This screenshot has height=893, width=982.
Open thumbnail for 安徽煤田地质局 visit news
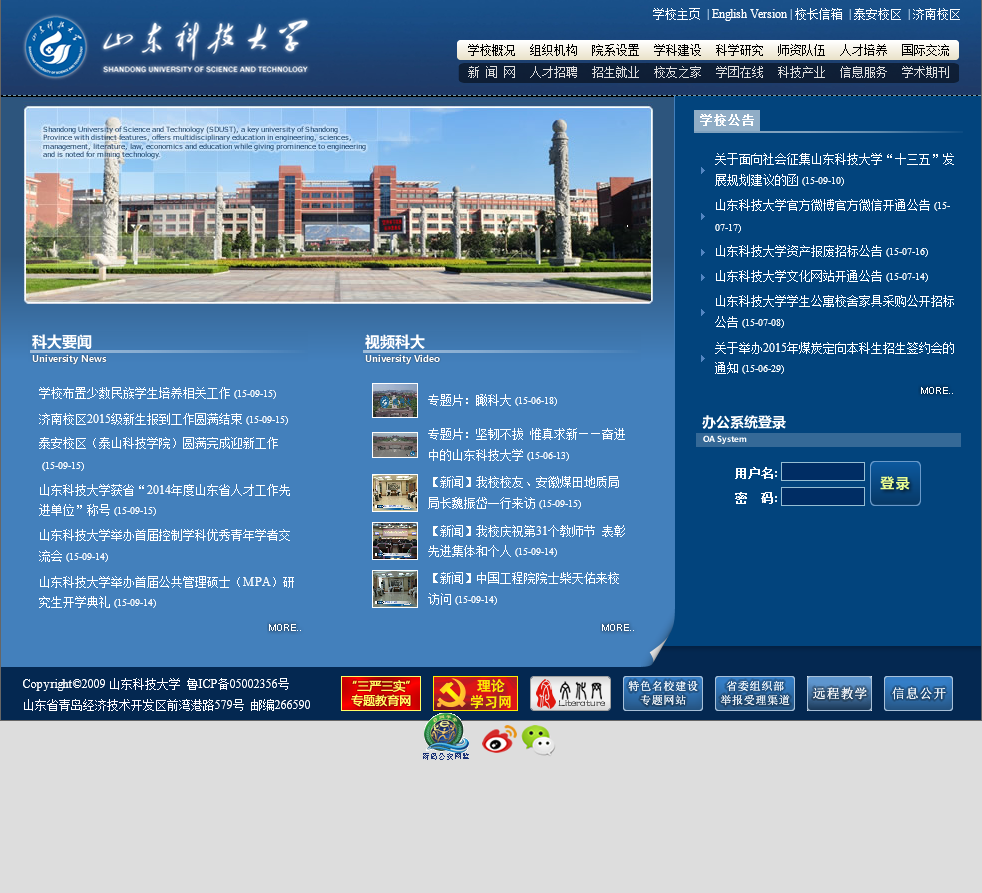point(395,493)
